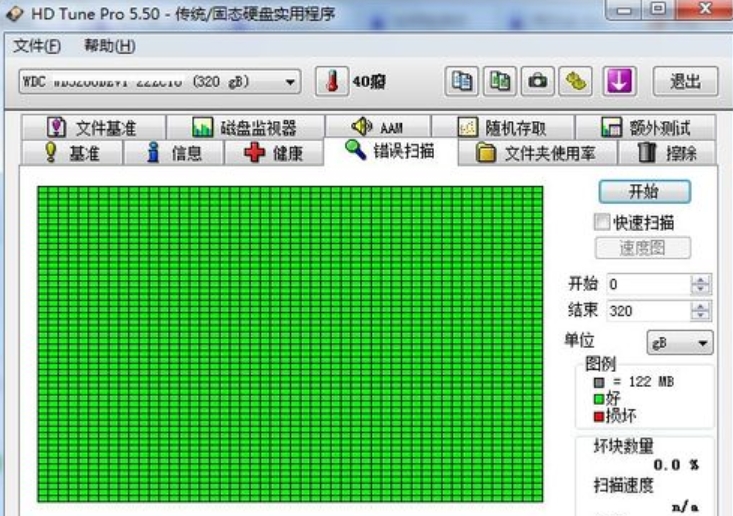Switch to the 健康 tab
Screen dimensions: 733x516
click(274, 153)
